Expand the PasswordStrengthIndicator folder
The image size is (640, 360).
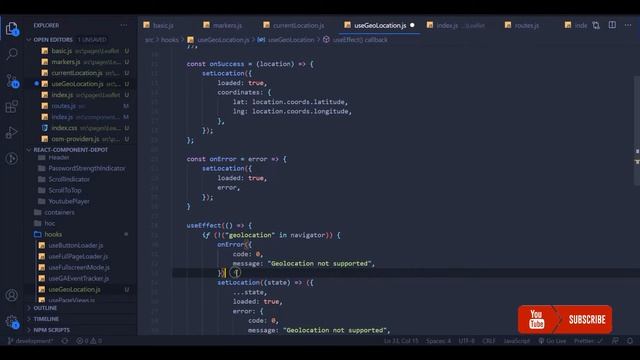click(87, 168)
